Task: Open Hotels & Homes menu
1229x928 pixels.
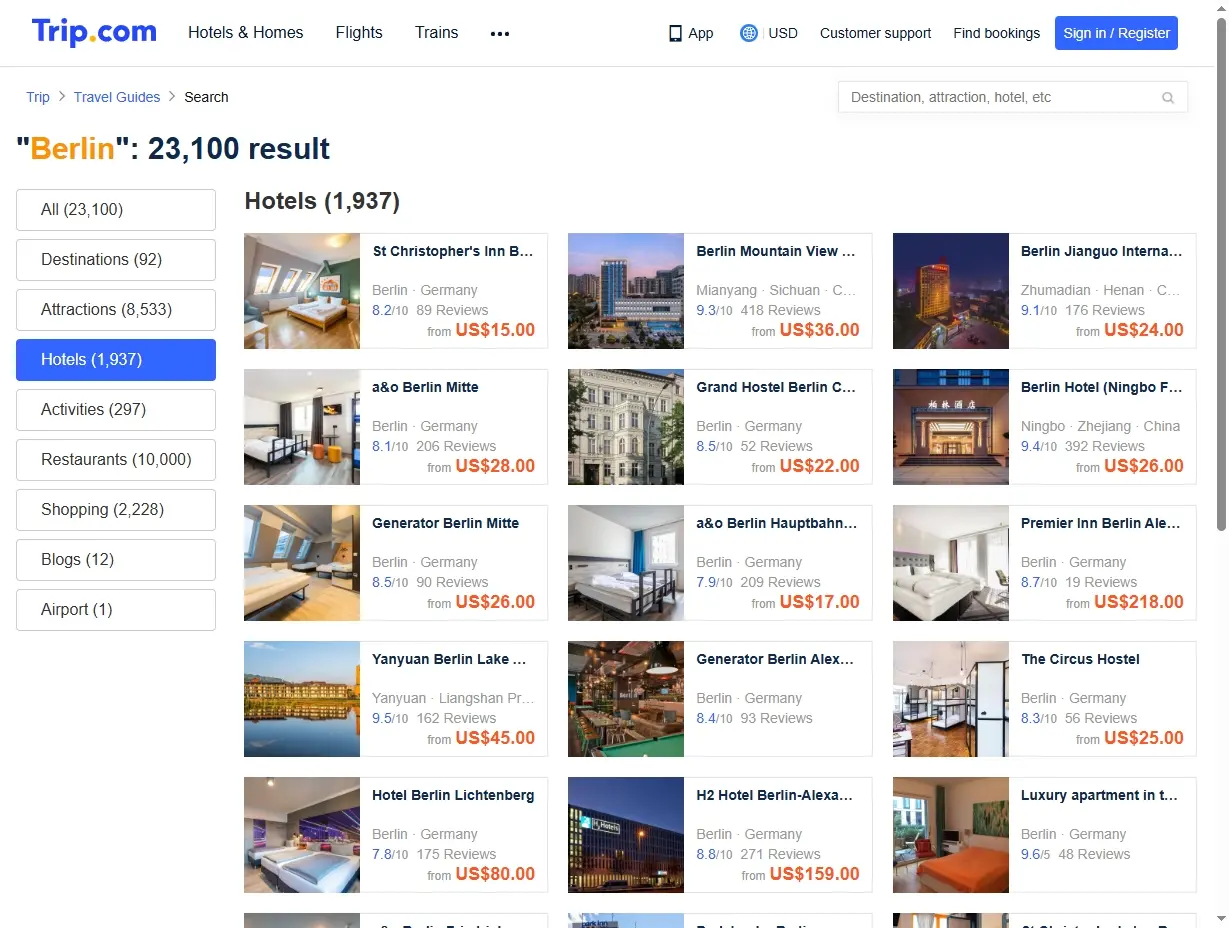Action: click(x=246, y=32)
